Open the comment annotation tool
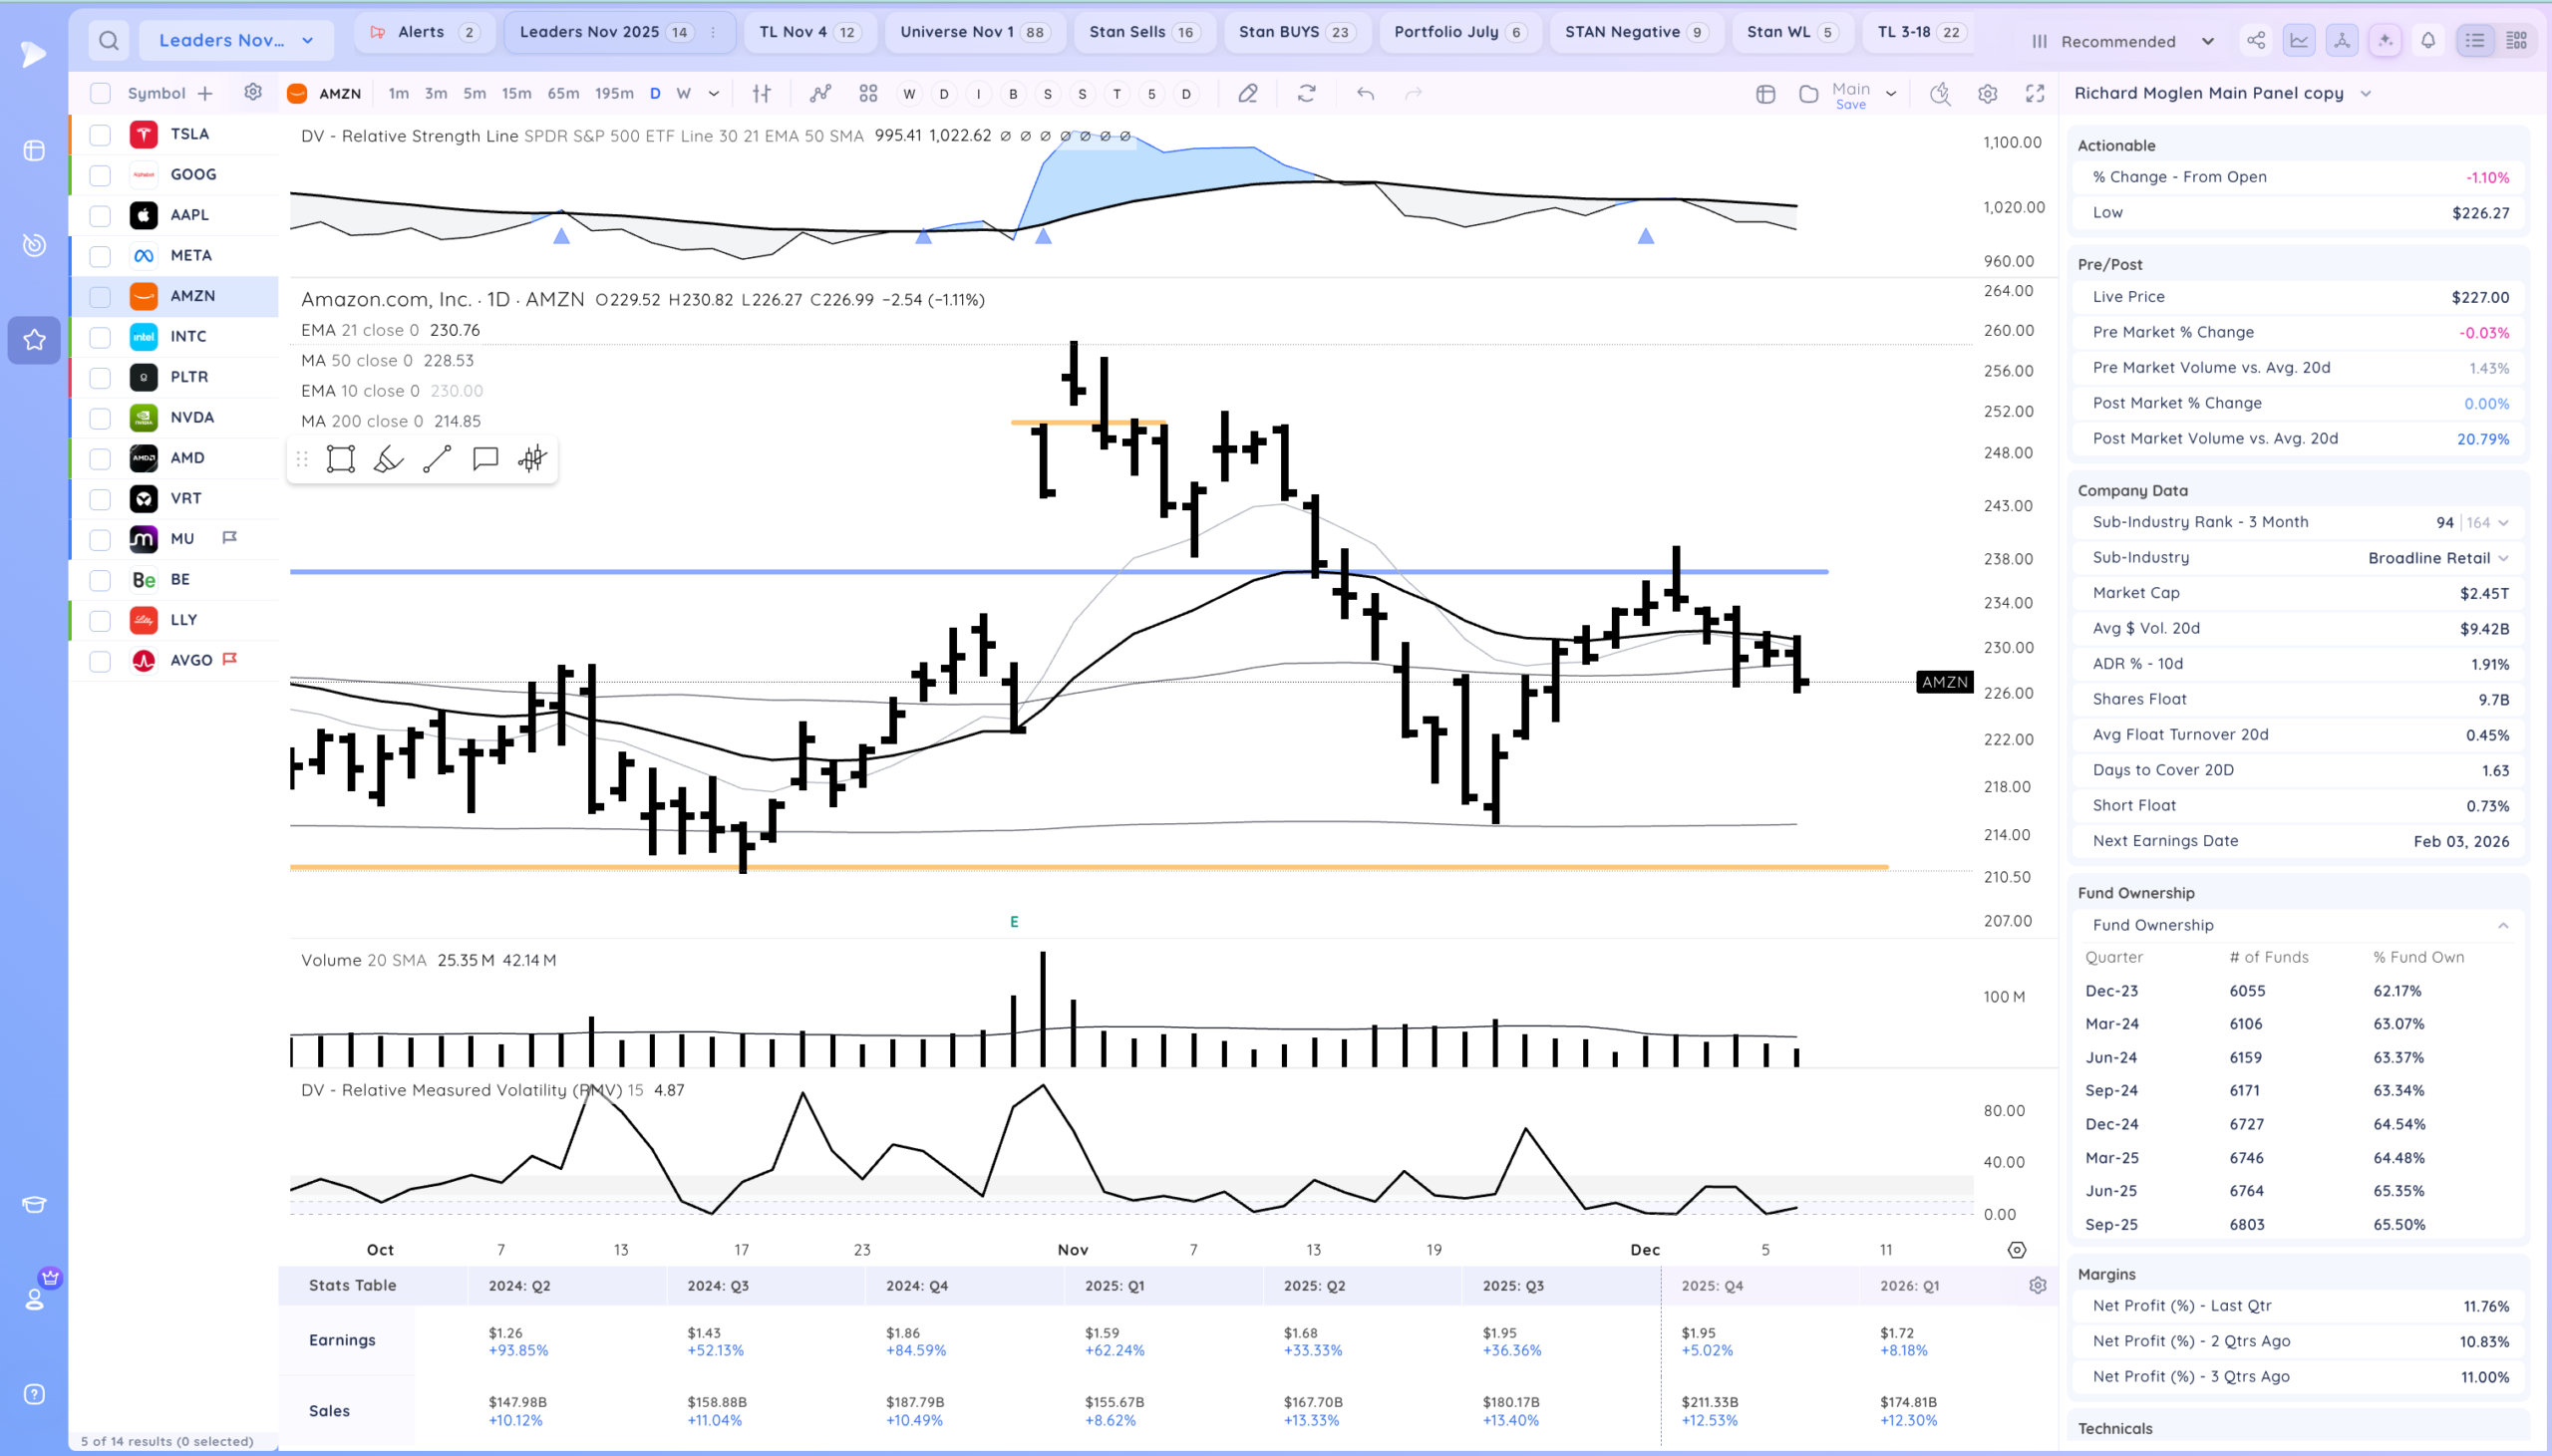This screenshot has height=1456, width=2552. (x=485, y=459)
